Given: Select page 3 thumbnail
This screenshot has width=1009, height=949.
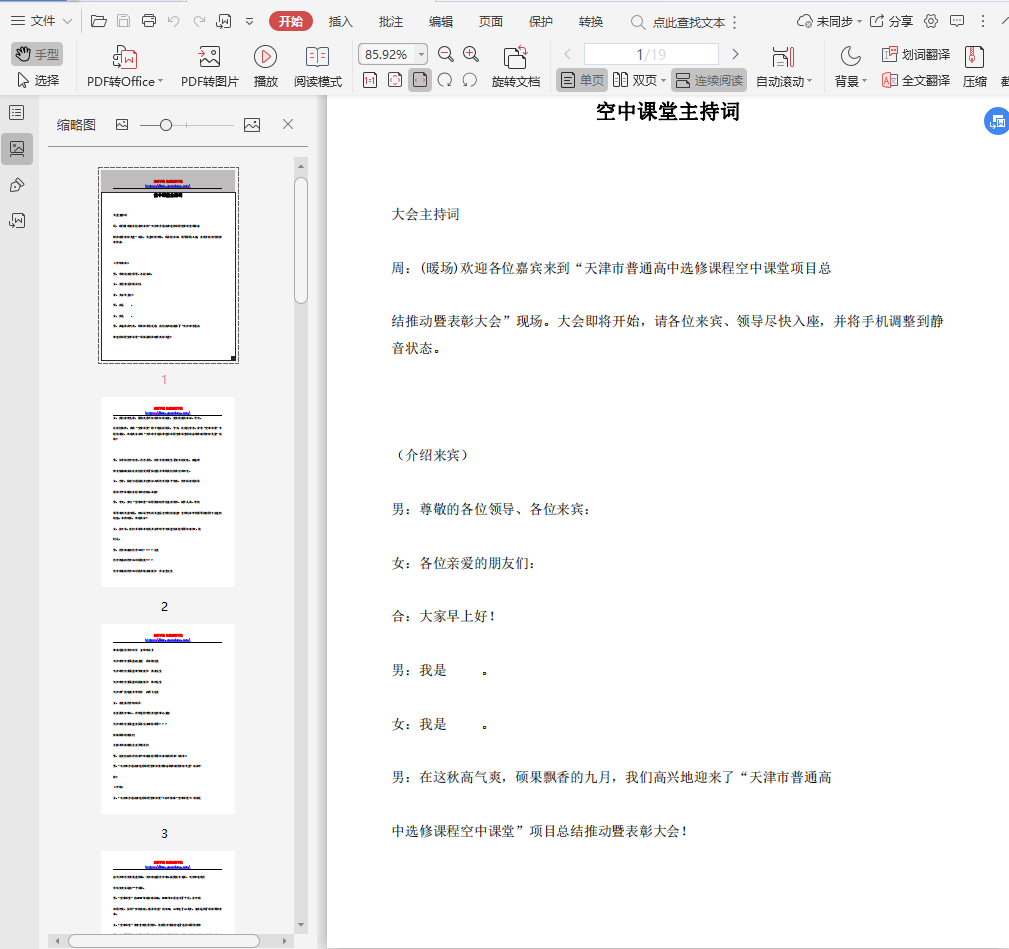Looking at the screenshot, I should pos(168,719).
